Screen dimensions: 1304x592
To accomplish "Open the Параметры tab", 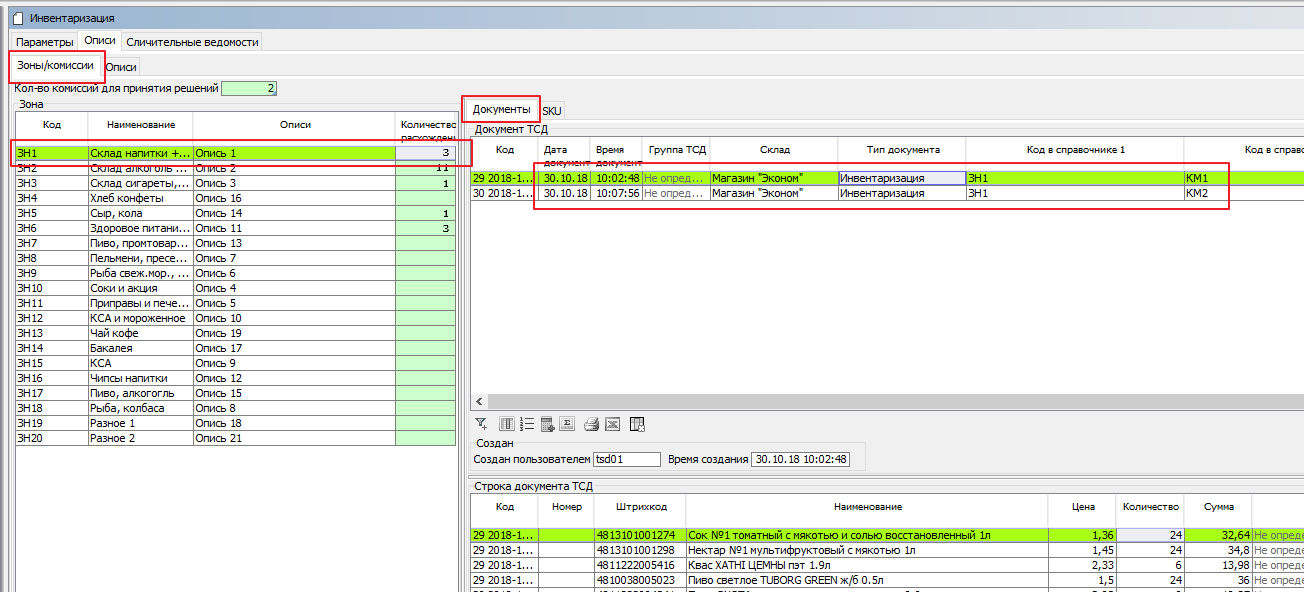I will 45,42.
